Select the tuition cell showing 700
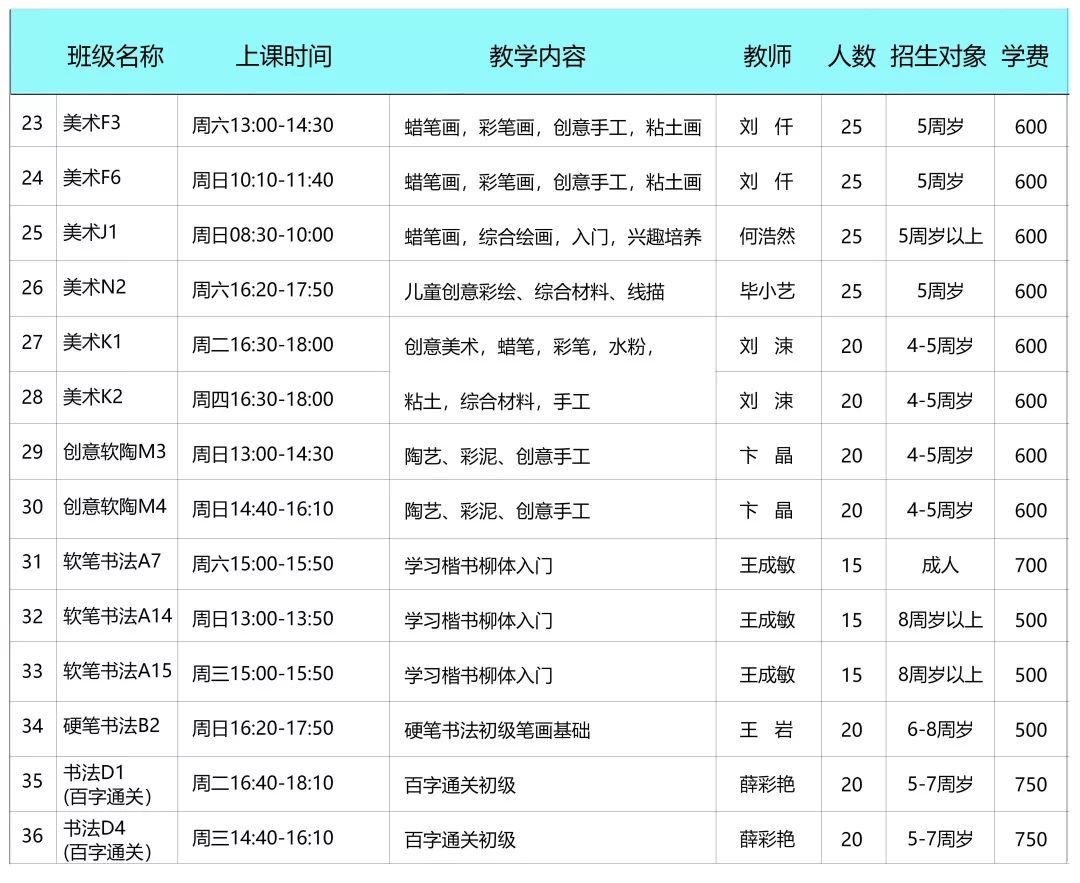Screen dimensions: 1080x883 (1030, 566)
